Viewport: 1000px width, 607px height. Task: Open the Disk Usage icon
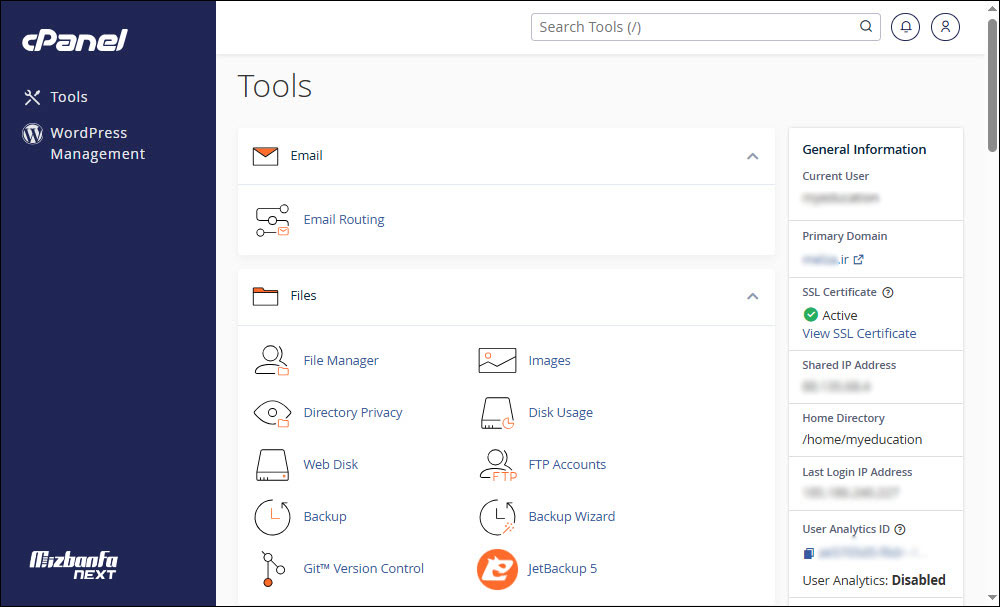coord(497,412)
